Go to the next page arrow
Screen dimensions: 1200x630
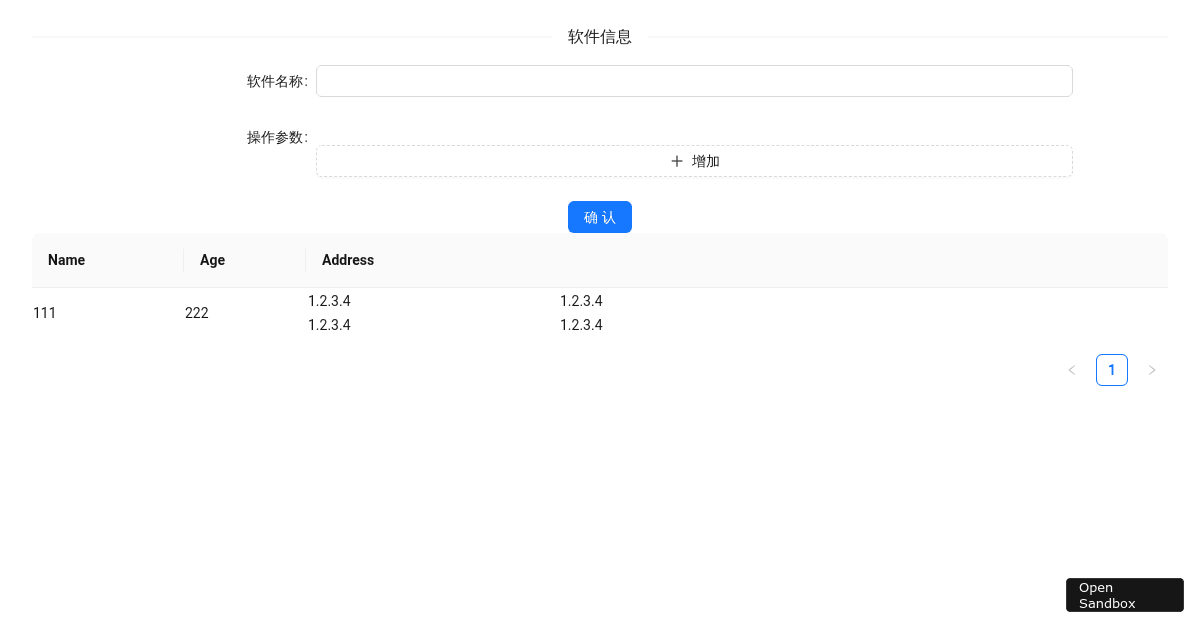(x=1152, y=370)
